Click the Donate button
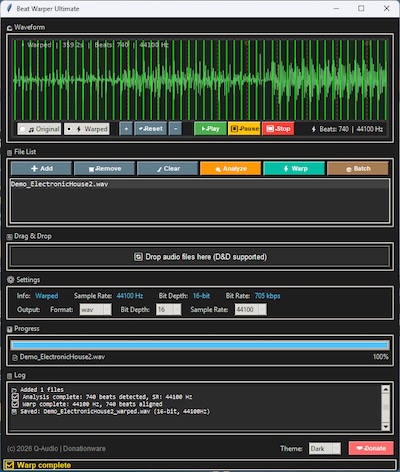 pos(371,448)
